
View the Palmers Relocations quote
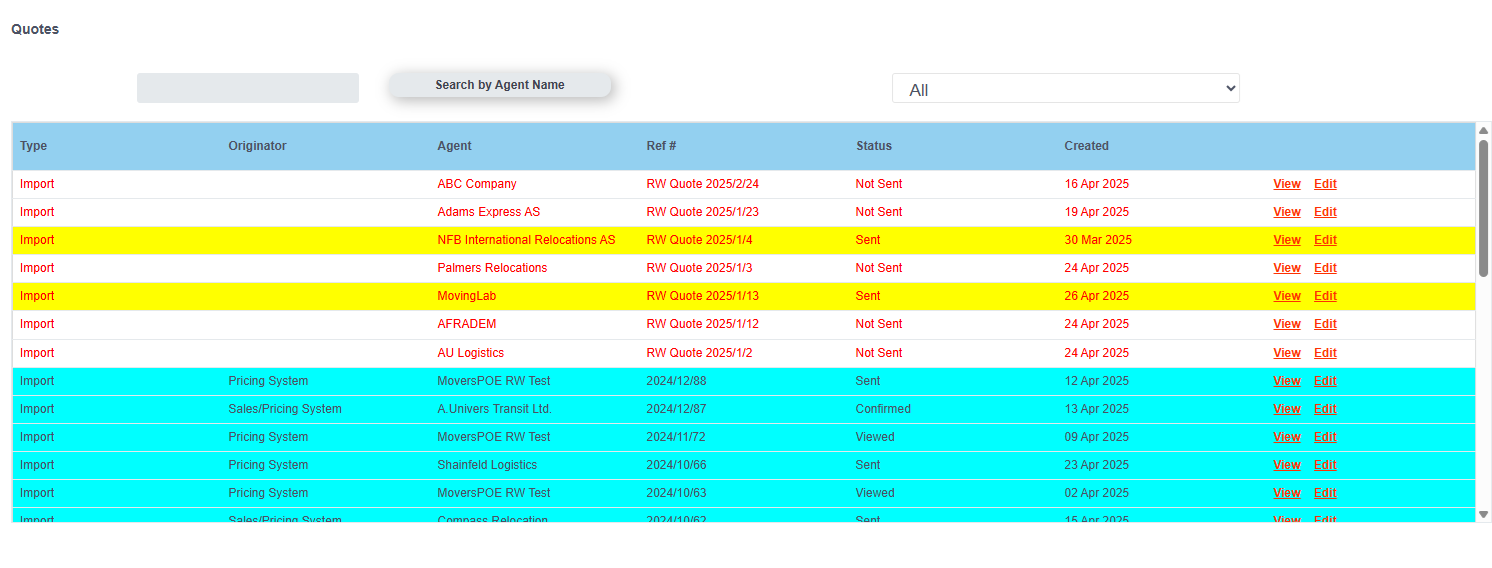point(1287,268)
